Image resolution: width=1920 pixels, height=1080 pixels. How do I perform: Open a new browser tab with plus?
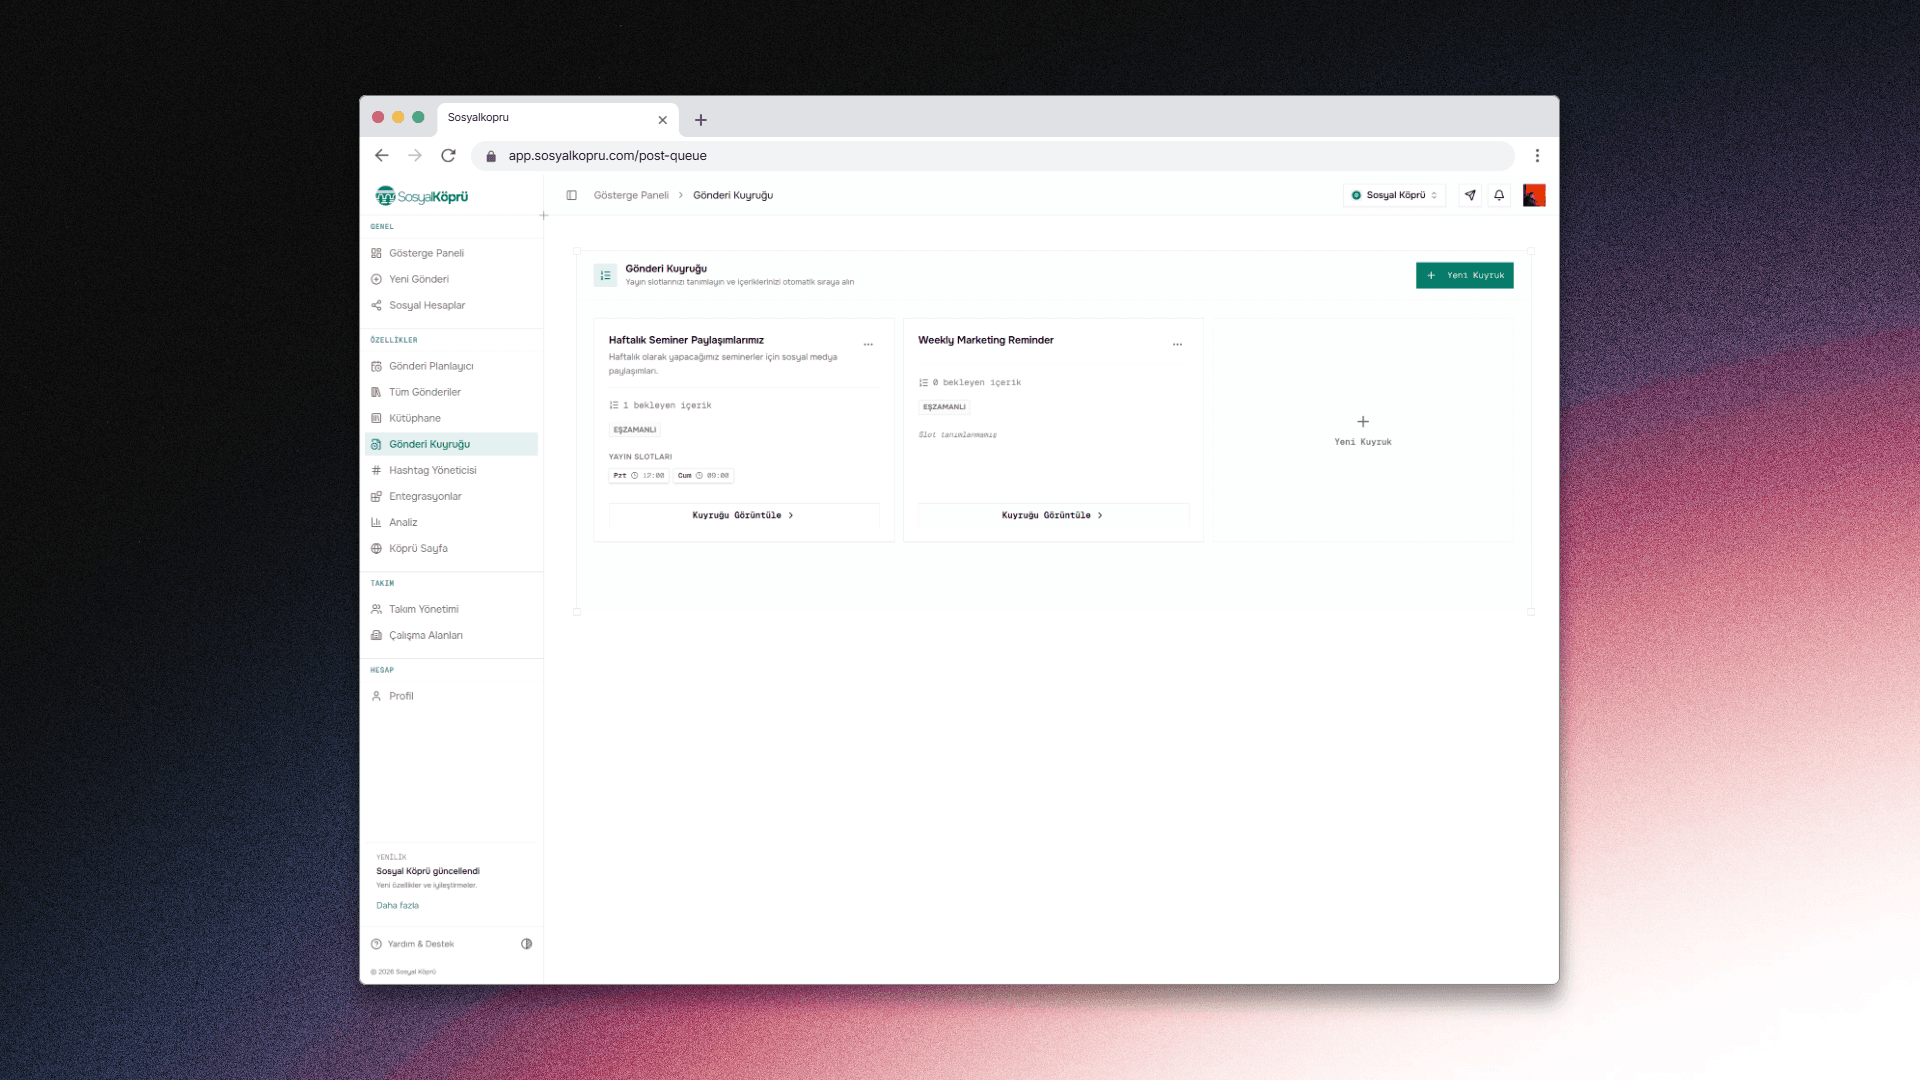(x=701, y=120)
